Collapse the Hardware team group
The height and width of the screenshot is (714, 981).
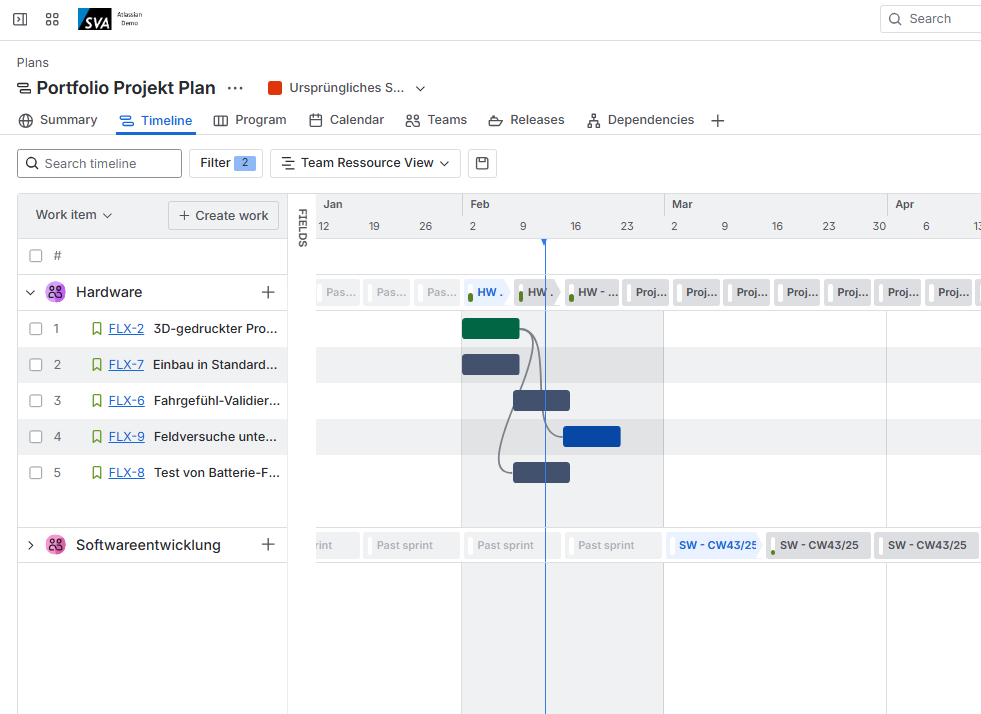(30, 293)
